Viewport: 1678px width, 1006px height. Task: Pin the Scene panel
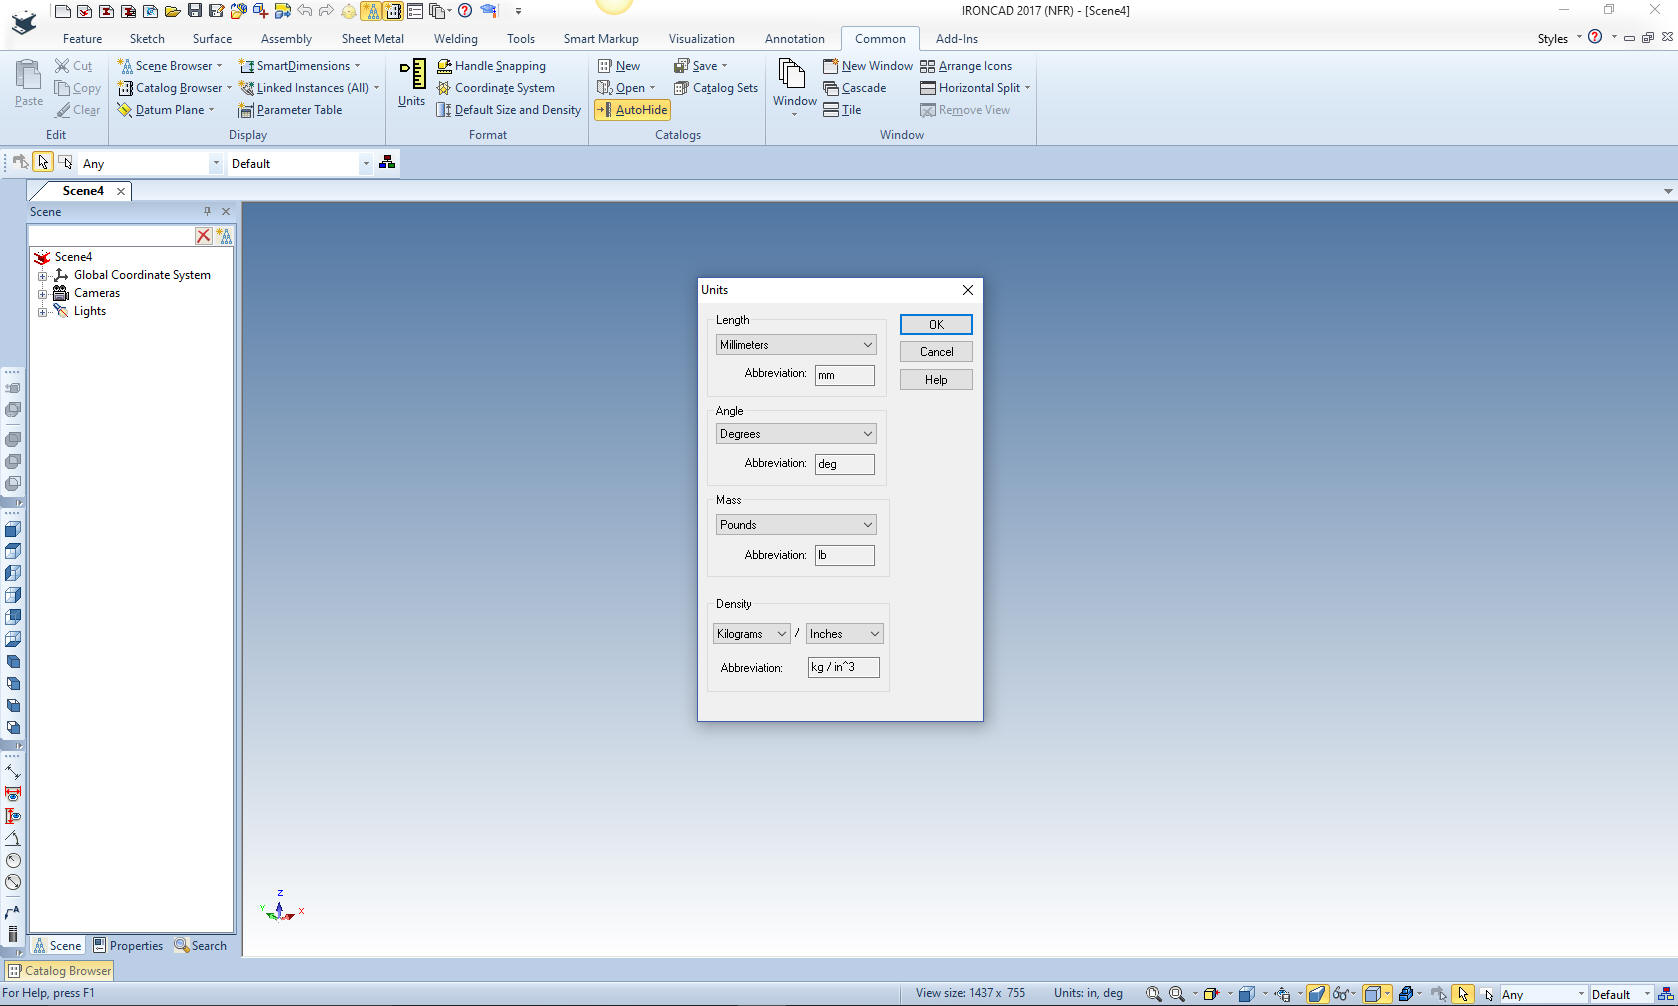pos(207,212)
